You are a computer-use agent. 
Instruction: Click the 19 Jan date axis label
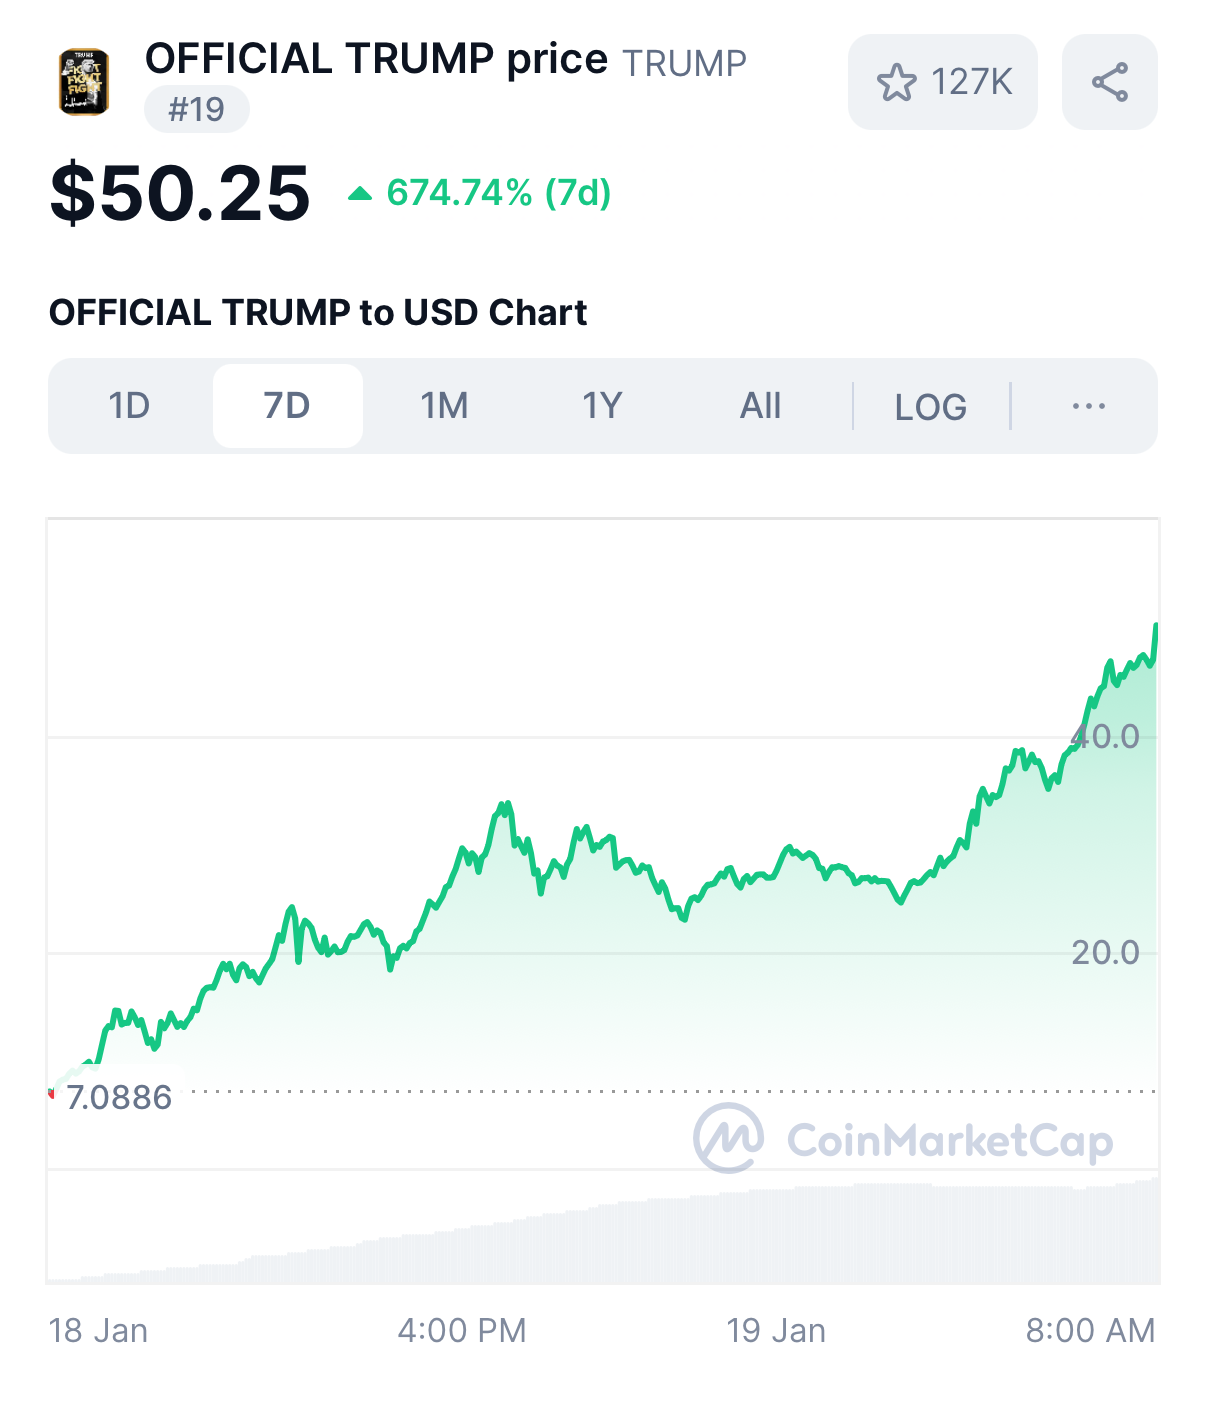pos(776,1331)
